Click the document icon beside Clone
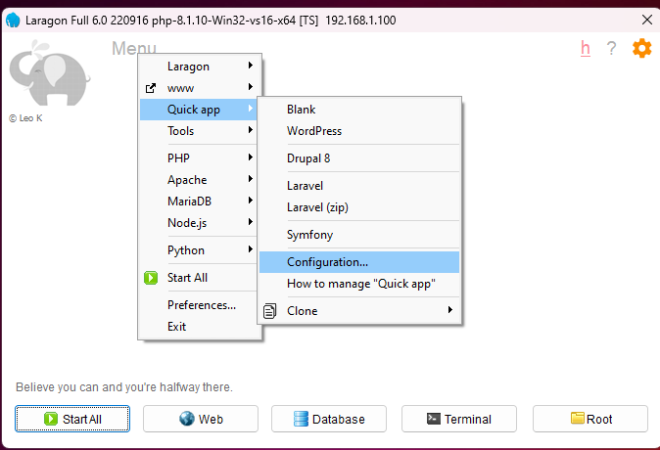The image size is (660, 450). [x=270, y=311]
